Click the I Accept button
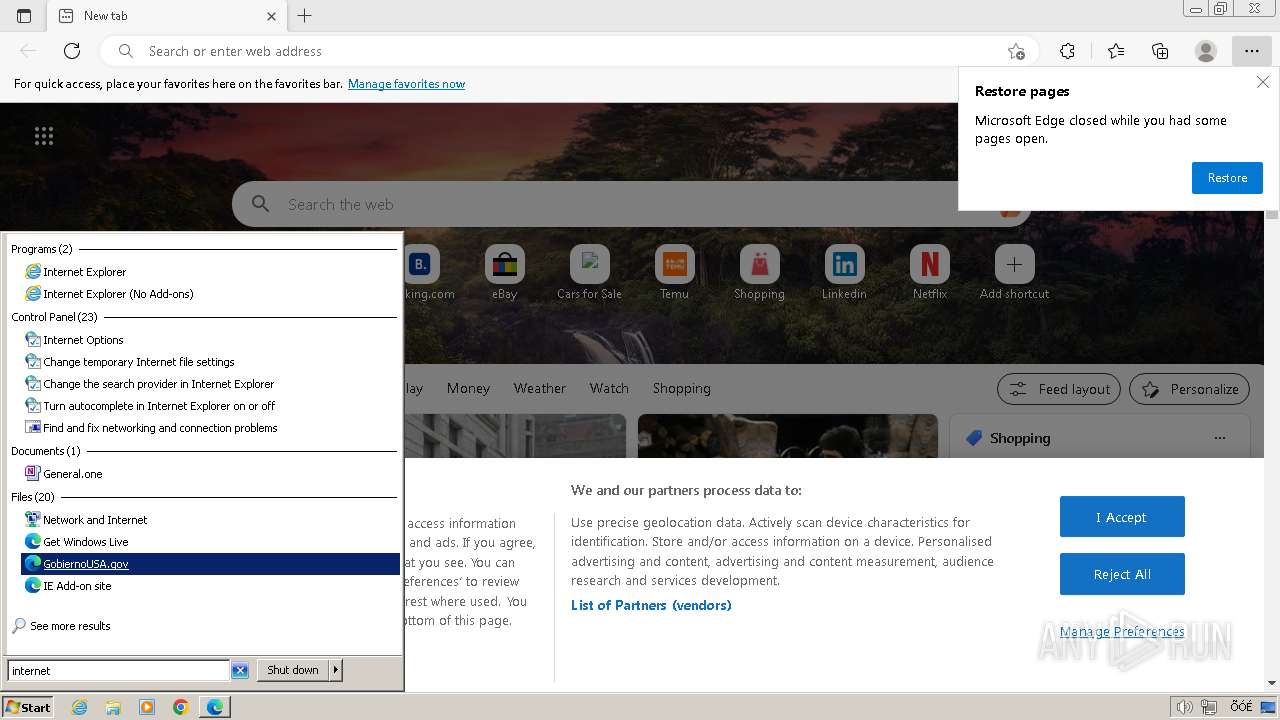1280x720 pixels. pos(1122,517)
